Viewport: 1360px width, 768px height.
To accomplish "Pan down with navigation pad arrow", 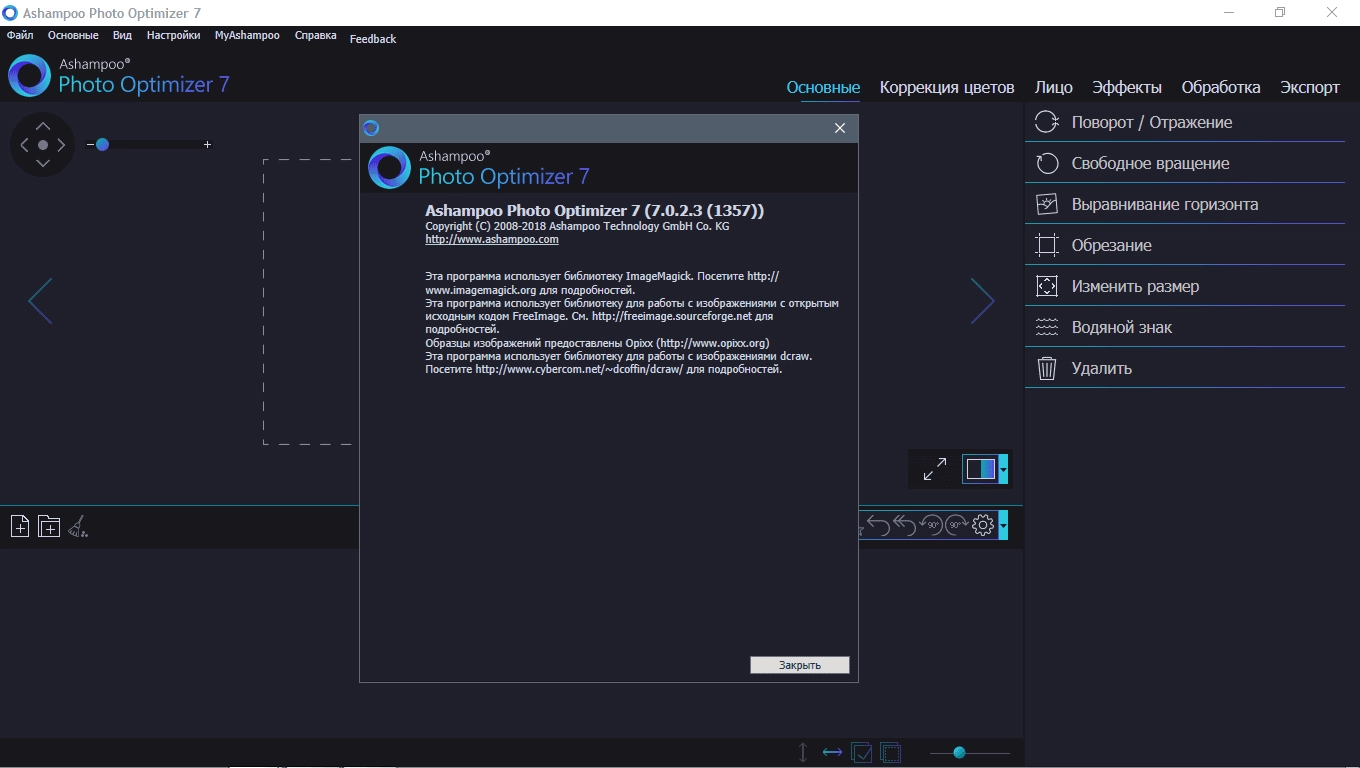I will click(x=43, y=163).
